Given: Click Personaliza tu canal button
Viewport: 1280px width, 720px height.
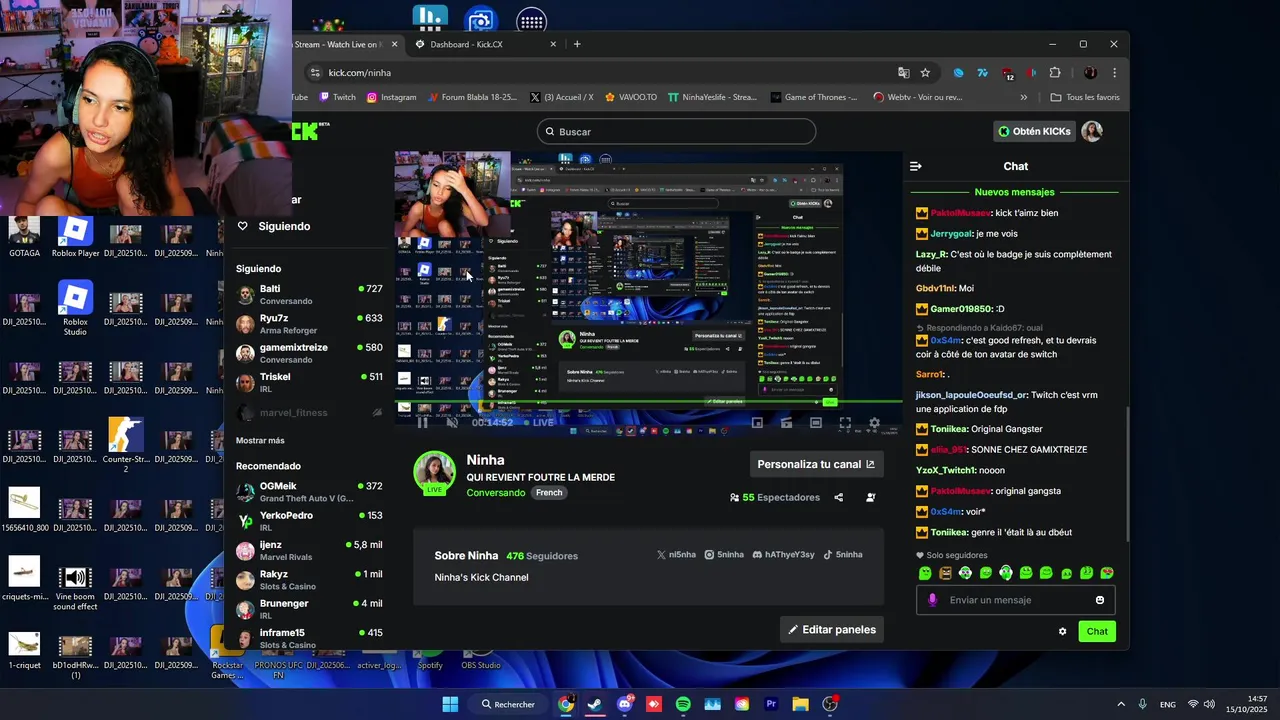Looking at the screenshot, I should coord(816,464).
